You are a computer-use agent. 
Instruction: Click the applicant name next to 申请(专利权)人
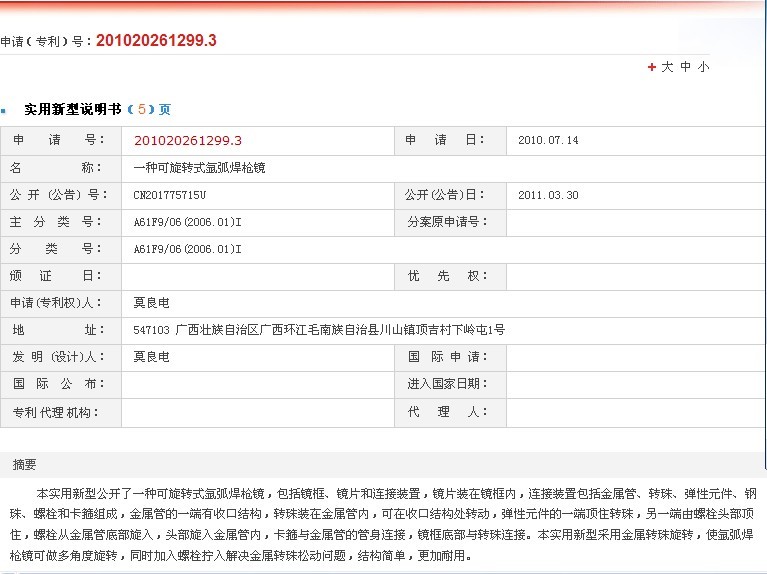tap(151, 302)
